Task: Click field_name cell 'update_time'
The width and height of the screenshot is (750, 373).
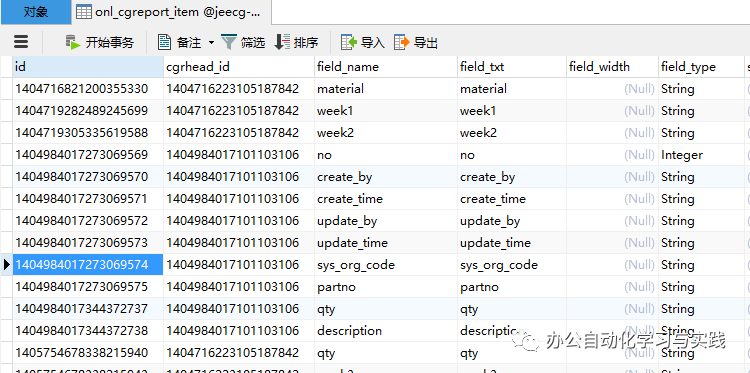Action: click(386, 243)
